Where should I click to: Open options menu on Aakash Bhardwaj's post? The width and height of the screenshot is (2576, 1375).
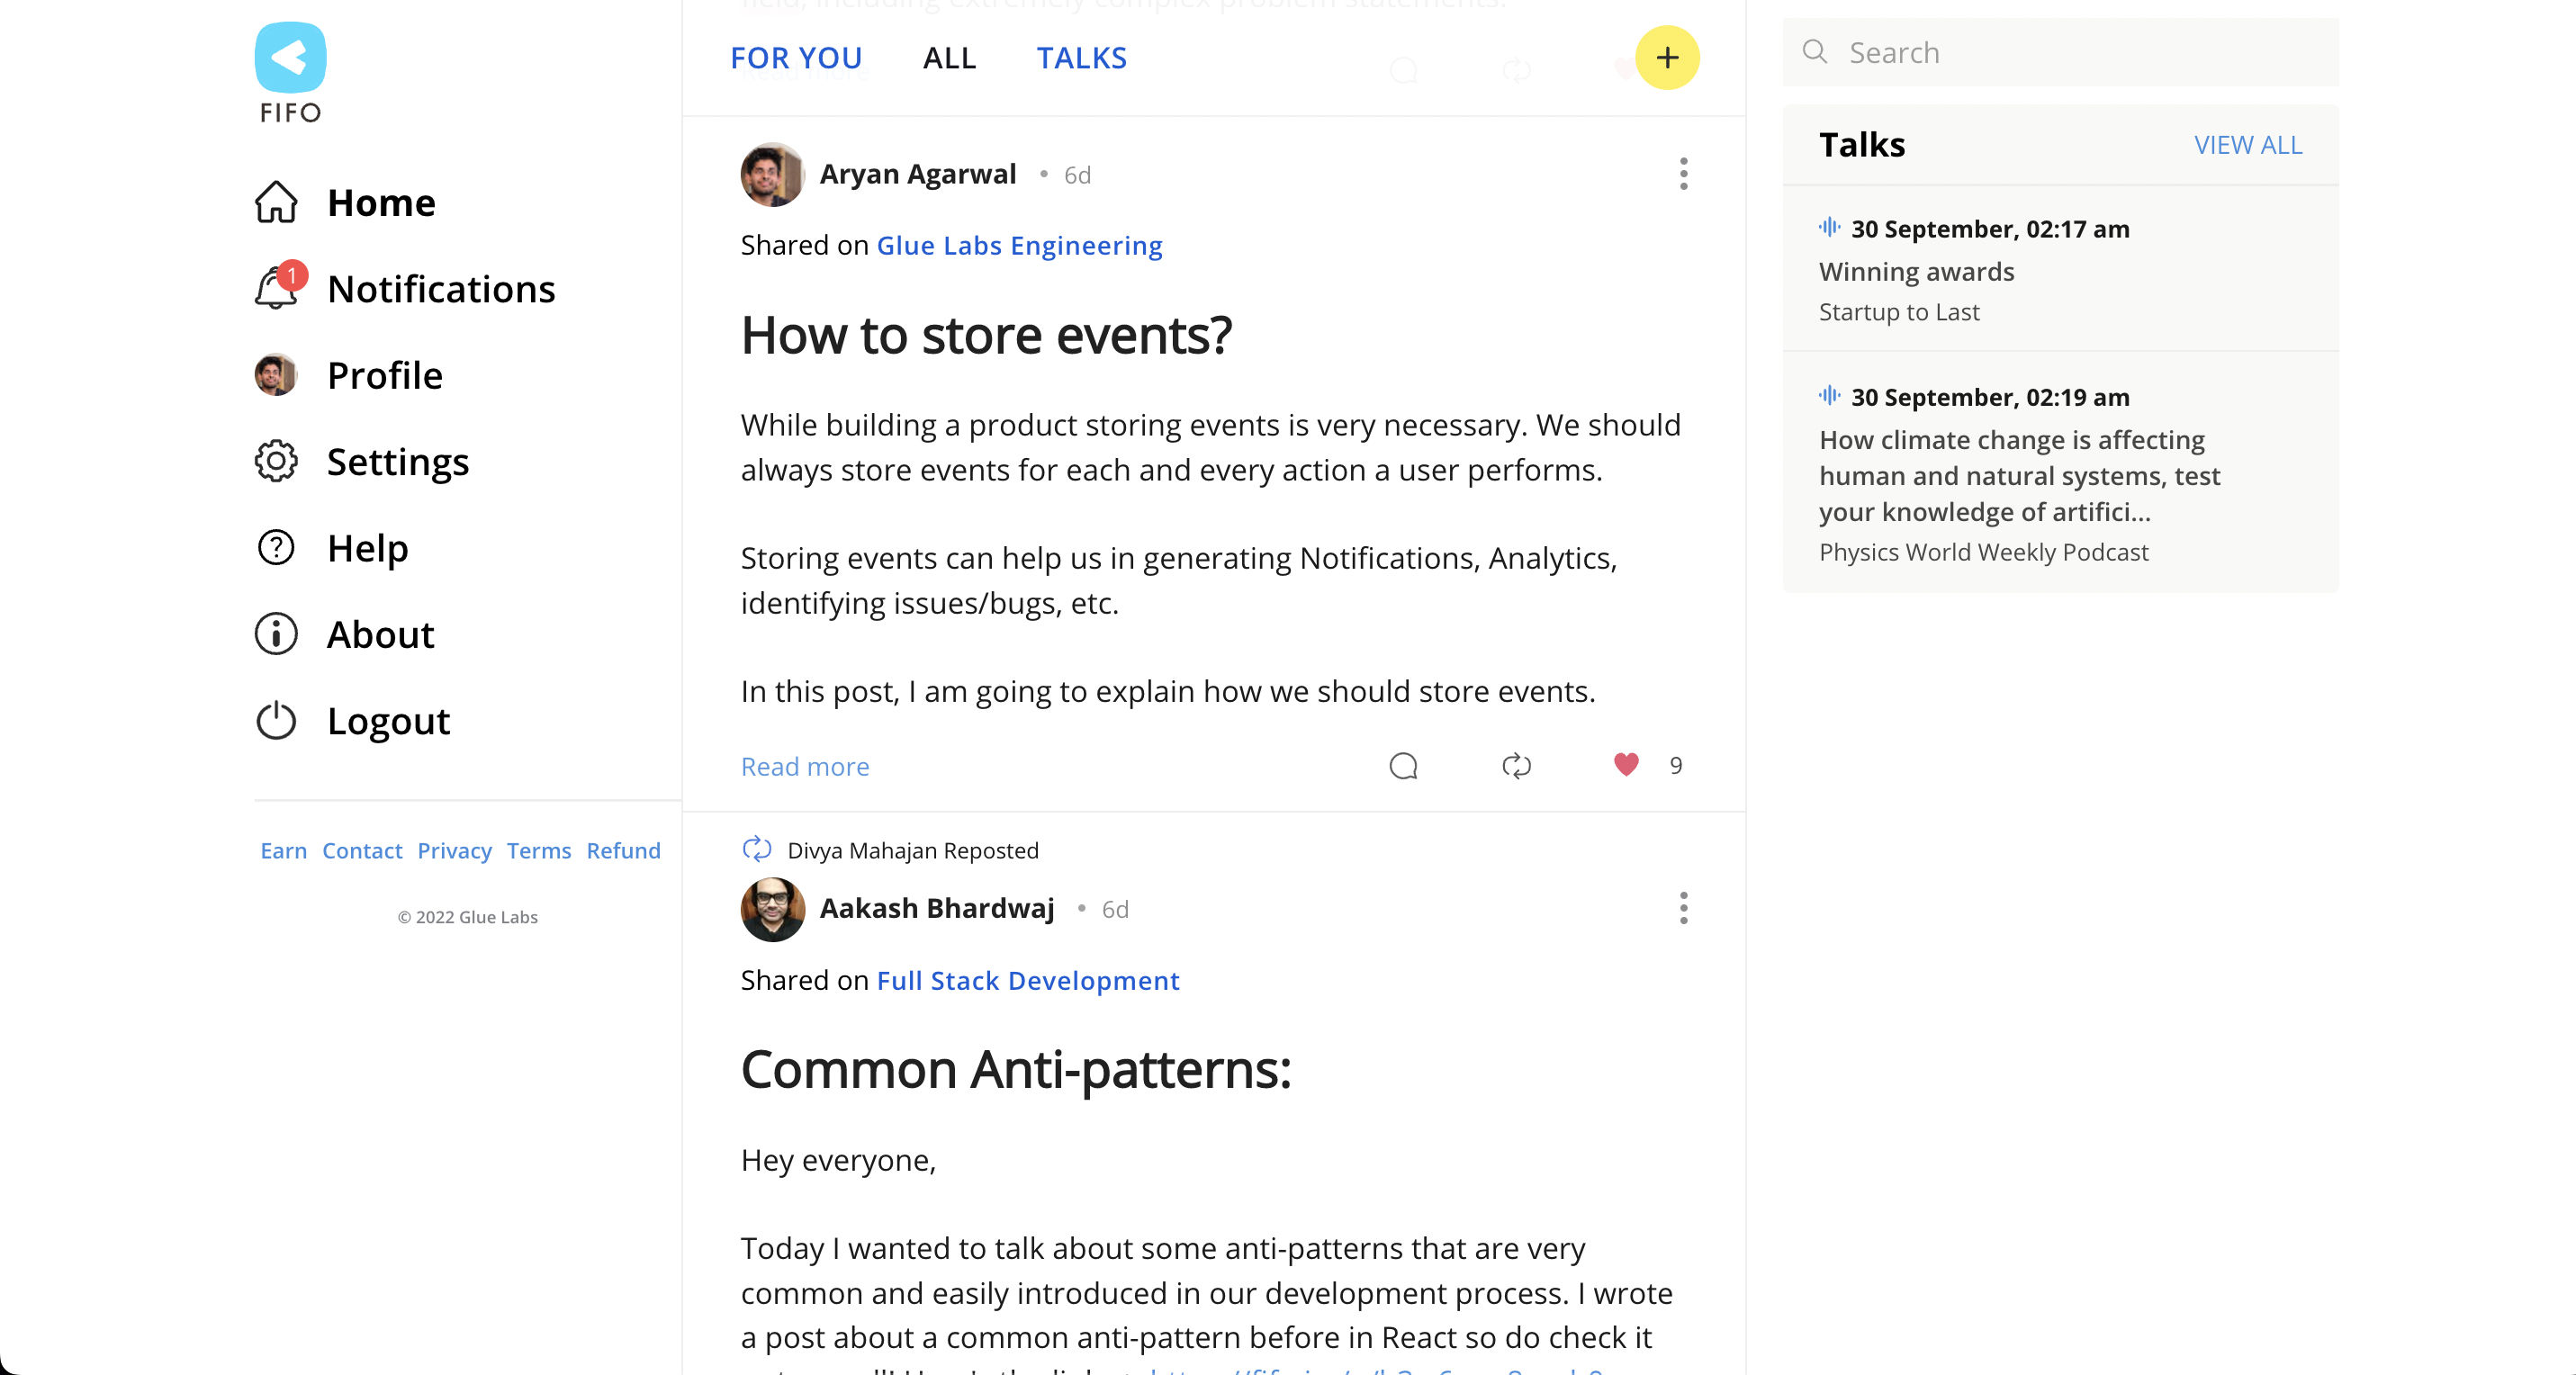1683,908
